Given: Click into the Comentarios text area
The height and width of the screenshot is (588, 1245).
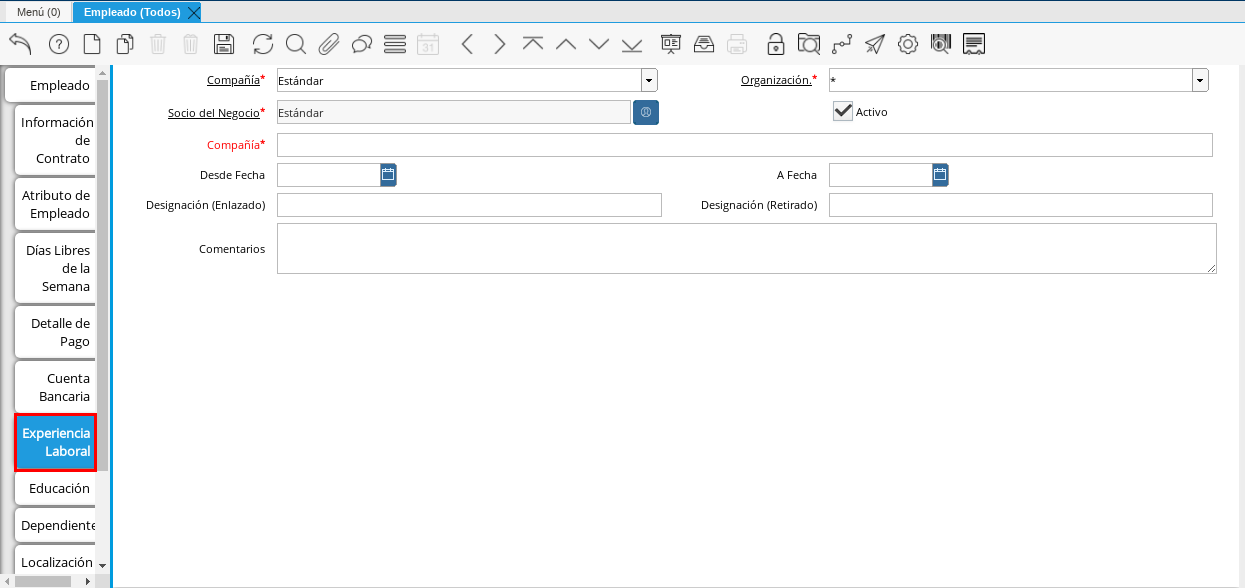Looking at the screenshot, I should [x=747, y=248].
